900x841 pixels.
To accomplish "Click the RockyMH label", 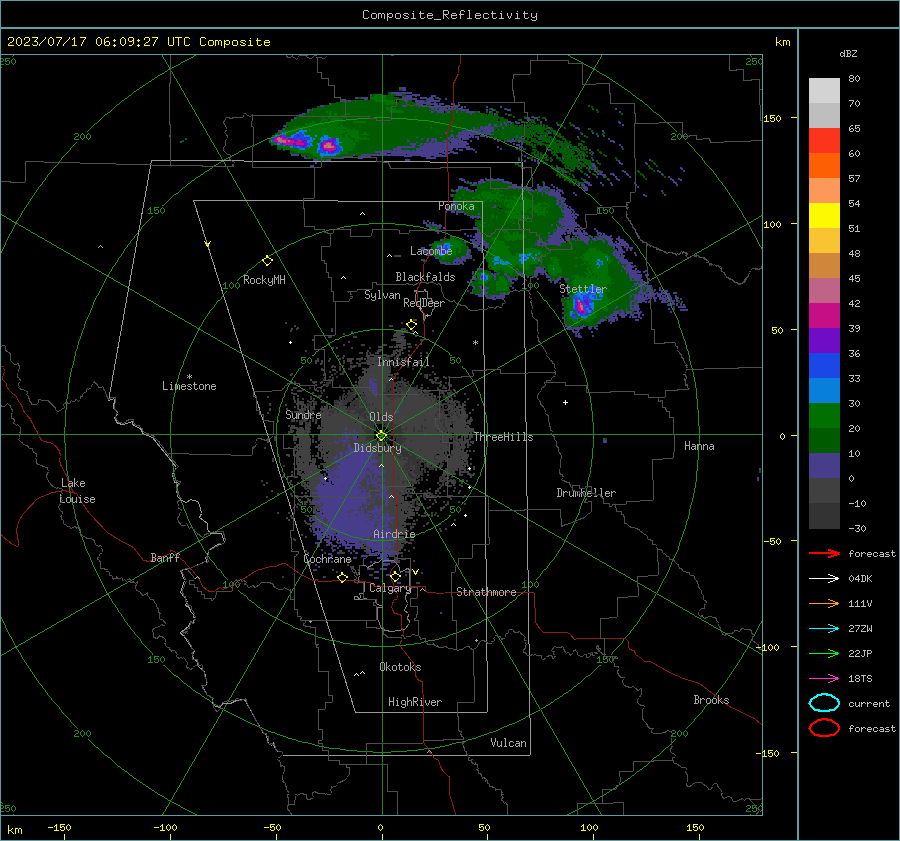I will (x=264, y=280).
